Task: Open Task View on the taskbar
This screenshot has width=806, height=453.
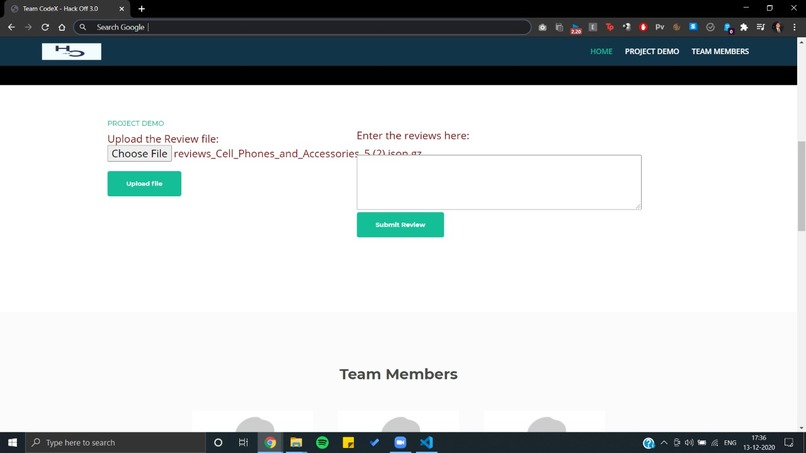Action: 244,442
